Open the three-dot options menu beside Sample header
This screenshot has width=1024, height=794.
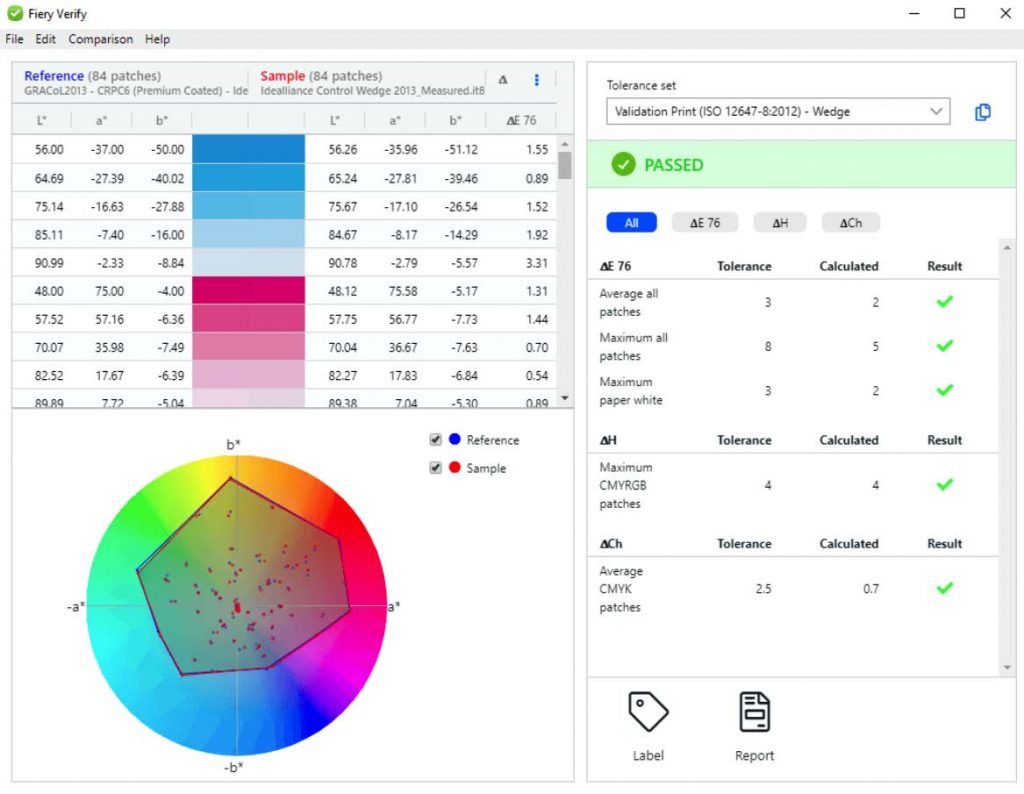coord(537,79)
